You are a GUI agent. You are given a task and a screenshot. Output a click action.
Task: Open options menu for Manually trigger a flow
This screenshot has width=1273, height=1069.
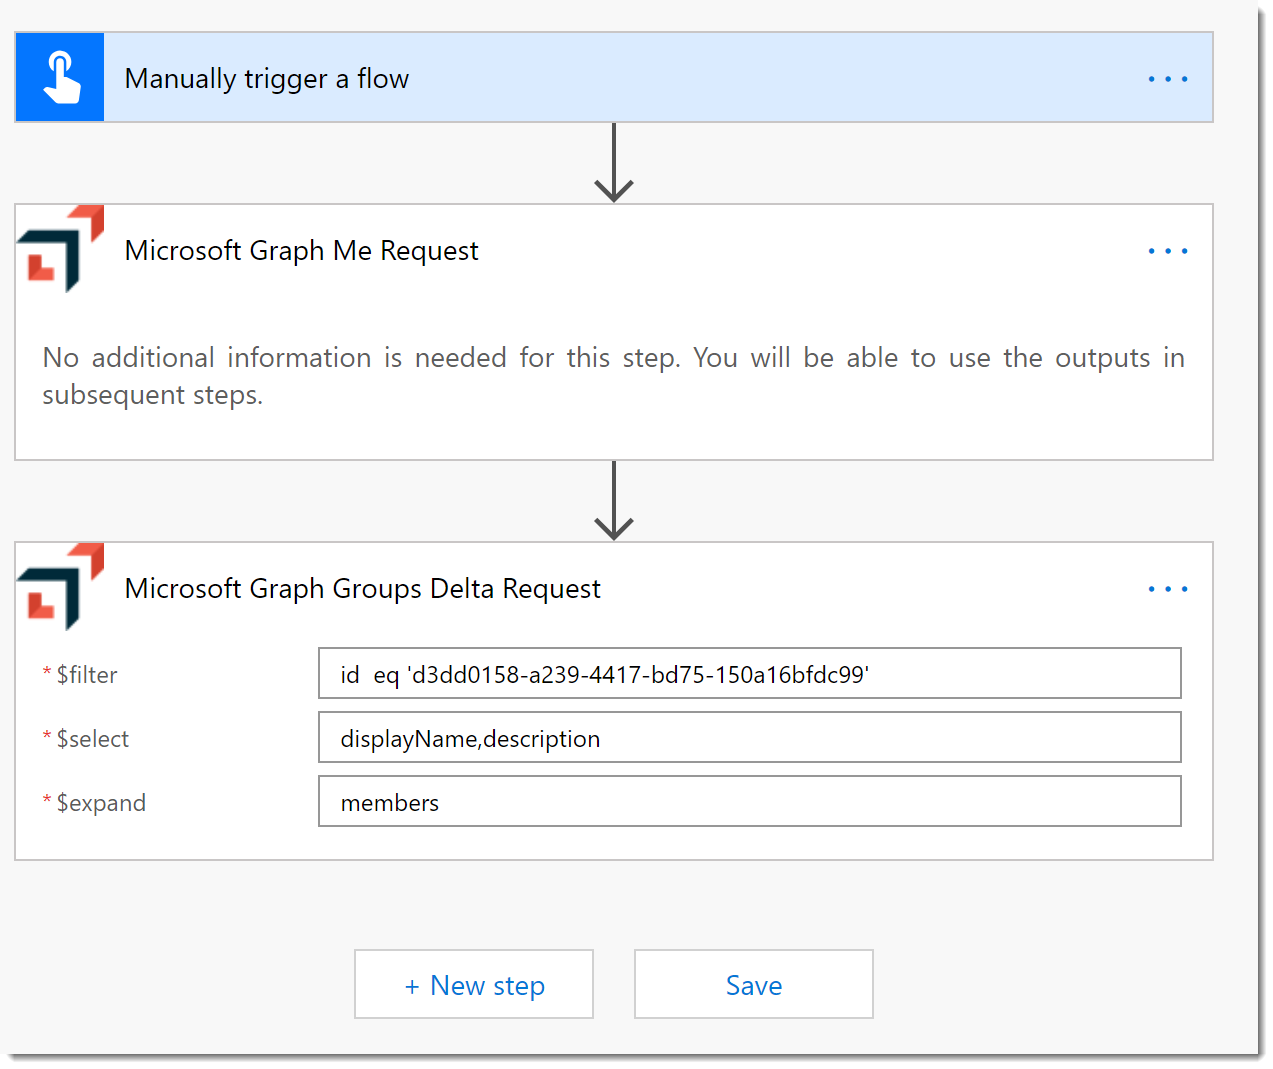[1167, 79]
